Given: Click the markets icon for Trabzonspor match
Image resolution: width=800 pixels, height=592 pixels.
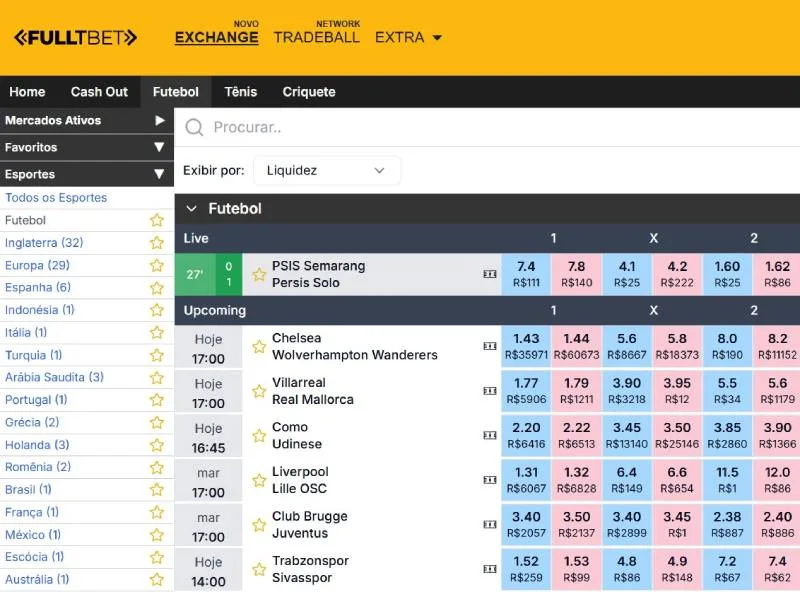Looking at the screenshot, I should point(489,570).
